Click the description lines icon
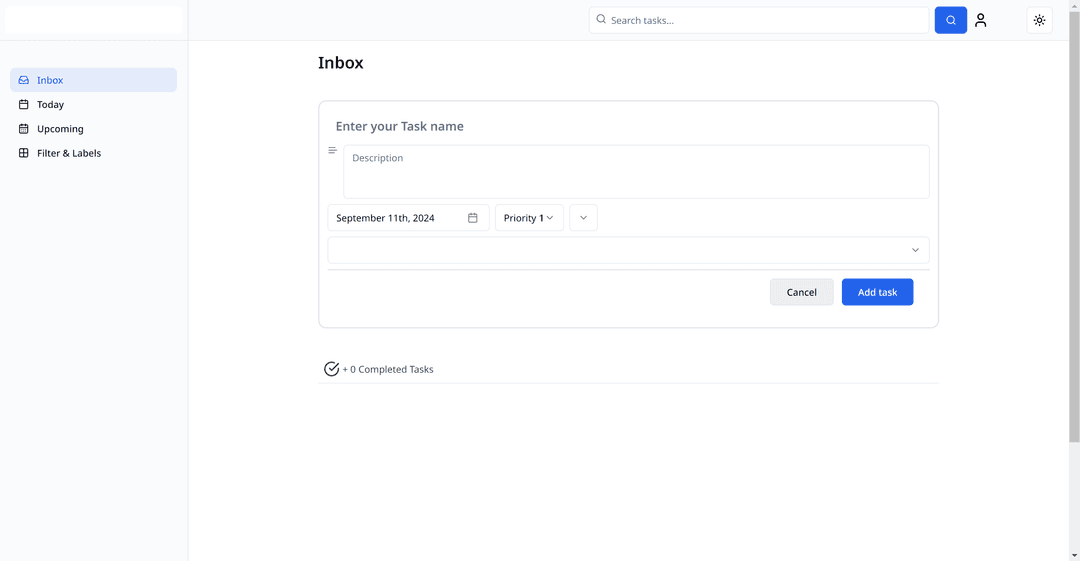1080x561 pixels. [x=333, y=151]
